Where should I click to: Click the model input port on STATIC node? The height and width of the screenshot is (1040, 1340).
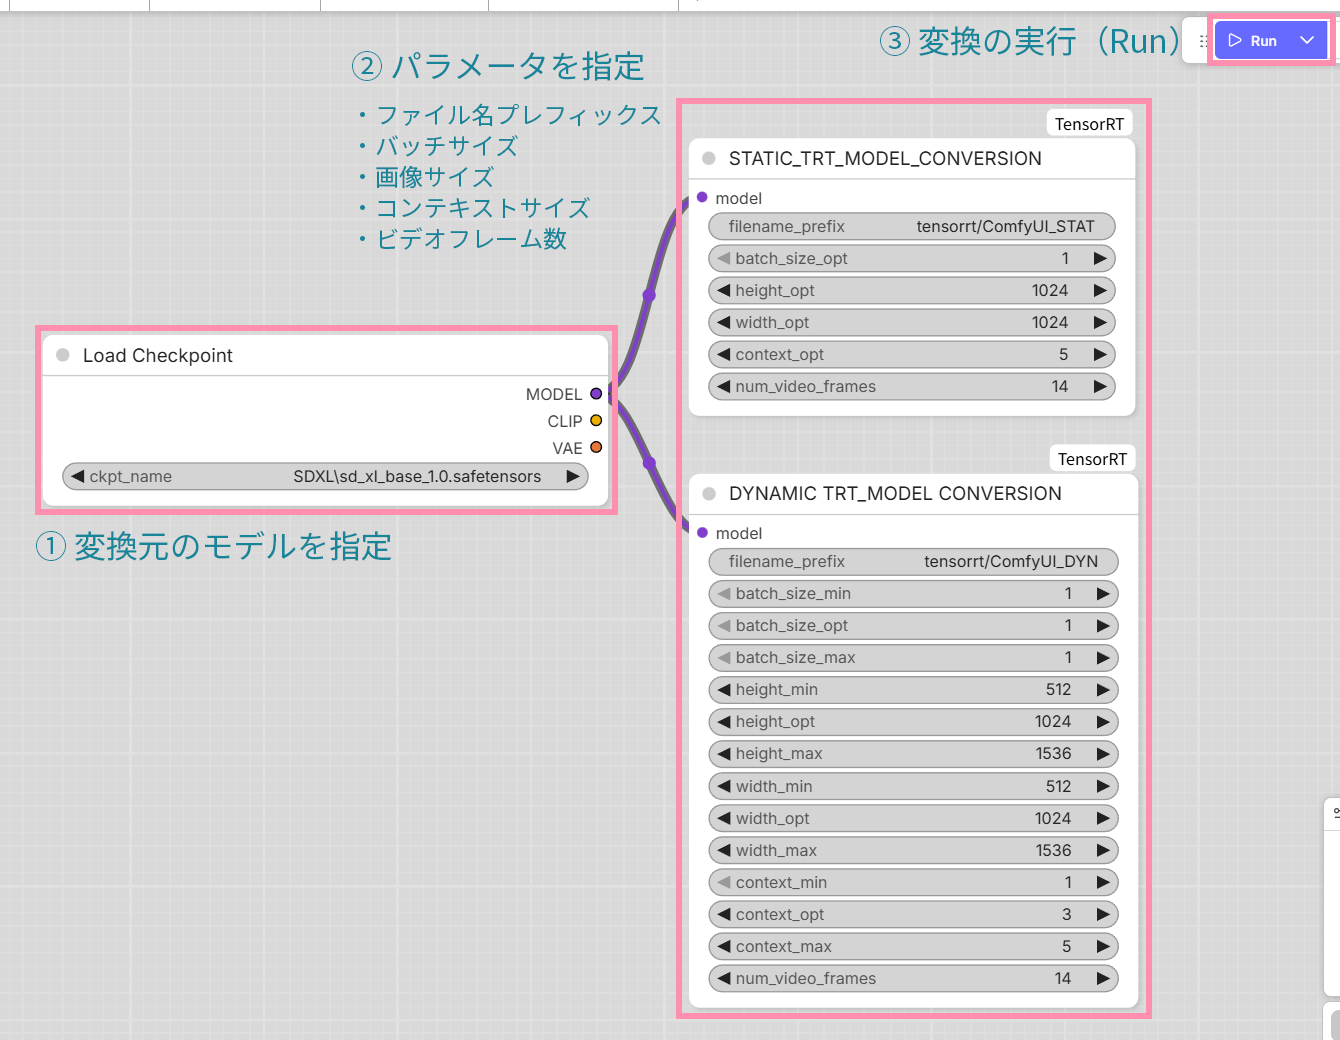pyautogui.click(x=702, y=198)
